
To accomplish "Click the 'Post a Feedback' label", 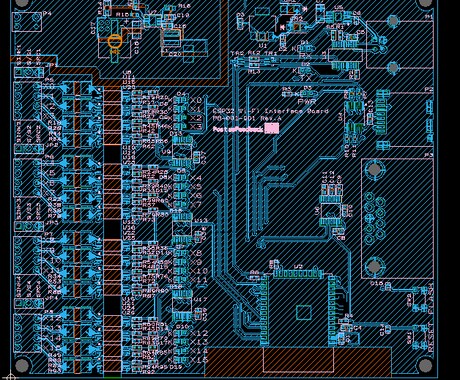I will (x=238, y=129).
